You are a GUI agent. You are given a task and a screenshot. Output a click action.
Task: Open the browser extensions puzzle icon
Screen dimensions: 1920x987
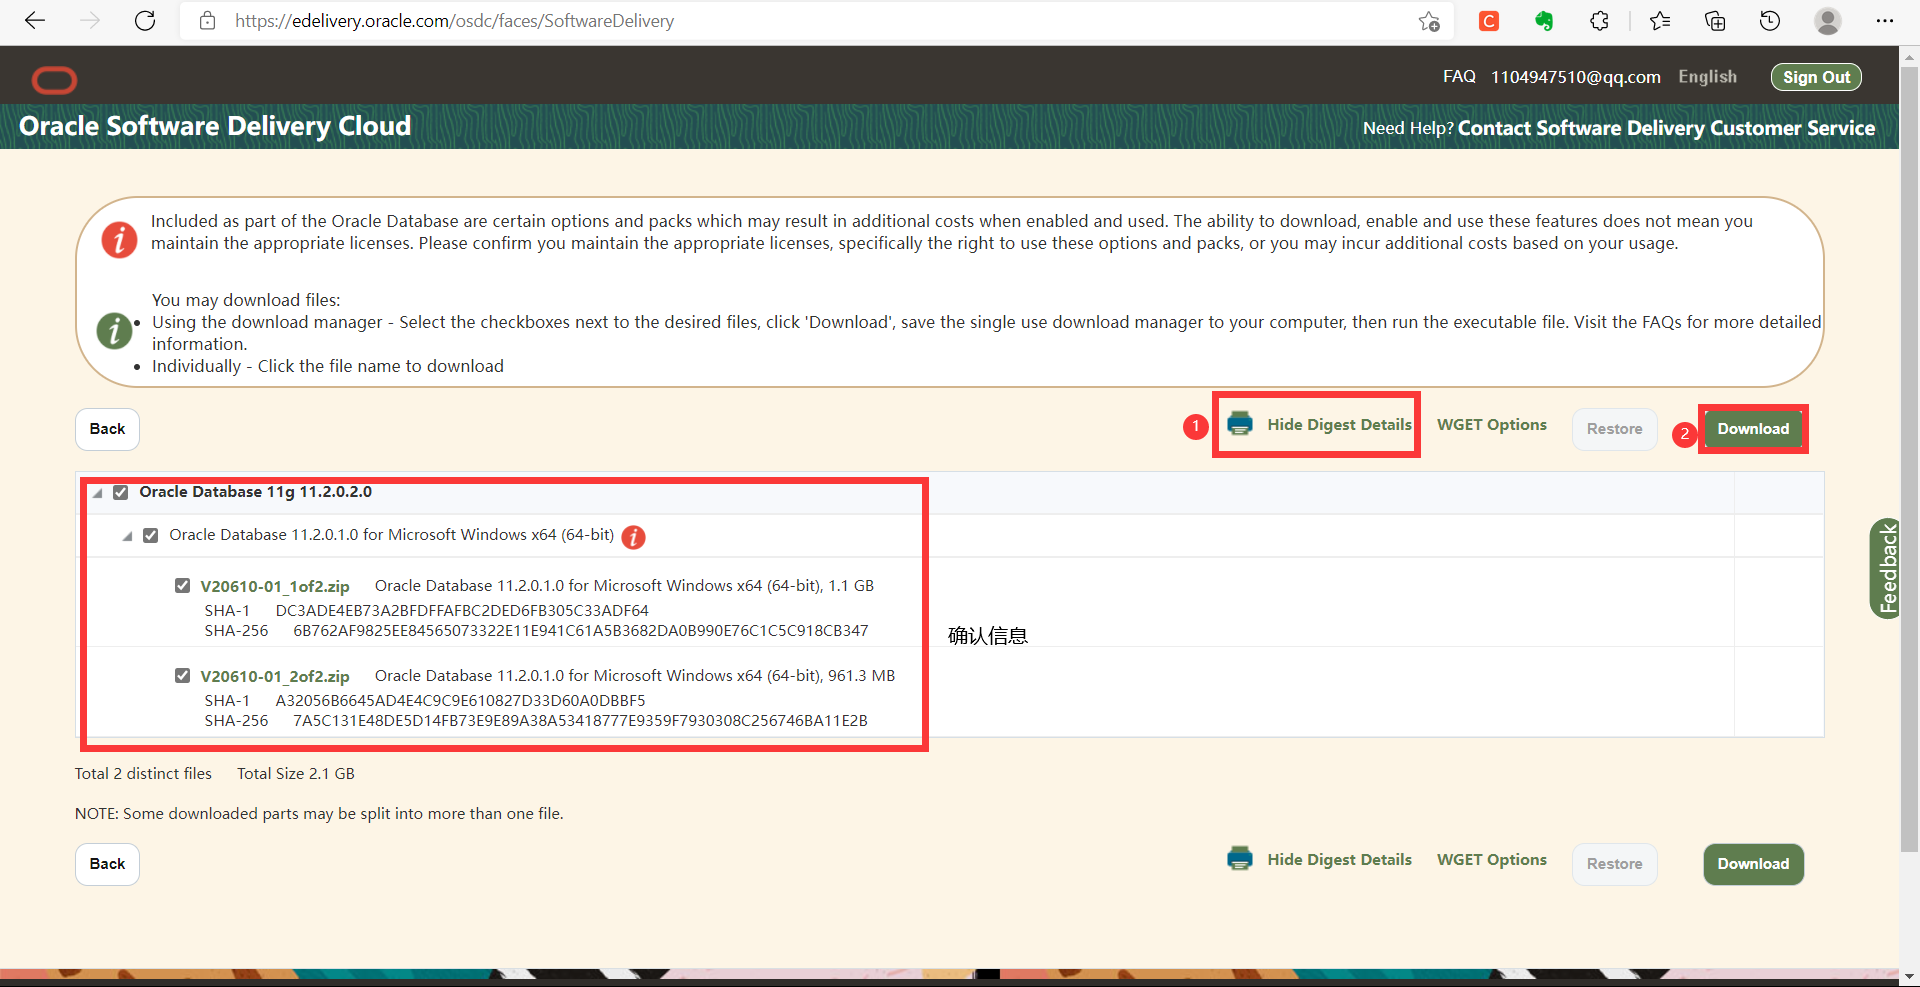1599,21
